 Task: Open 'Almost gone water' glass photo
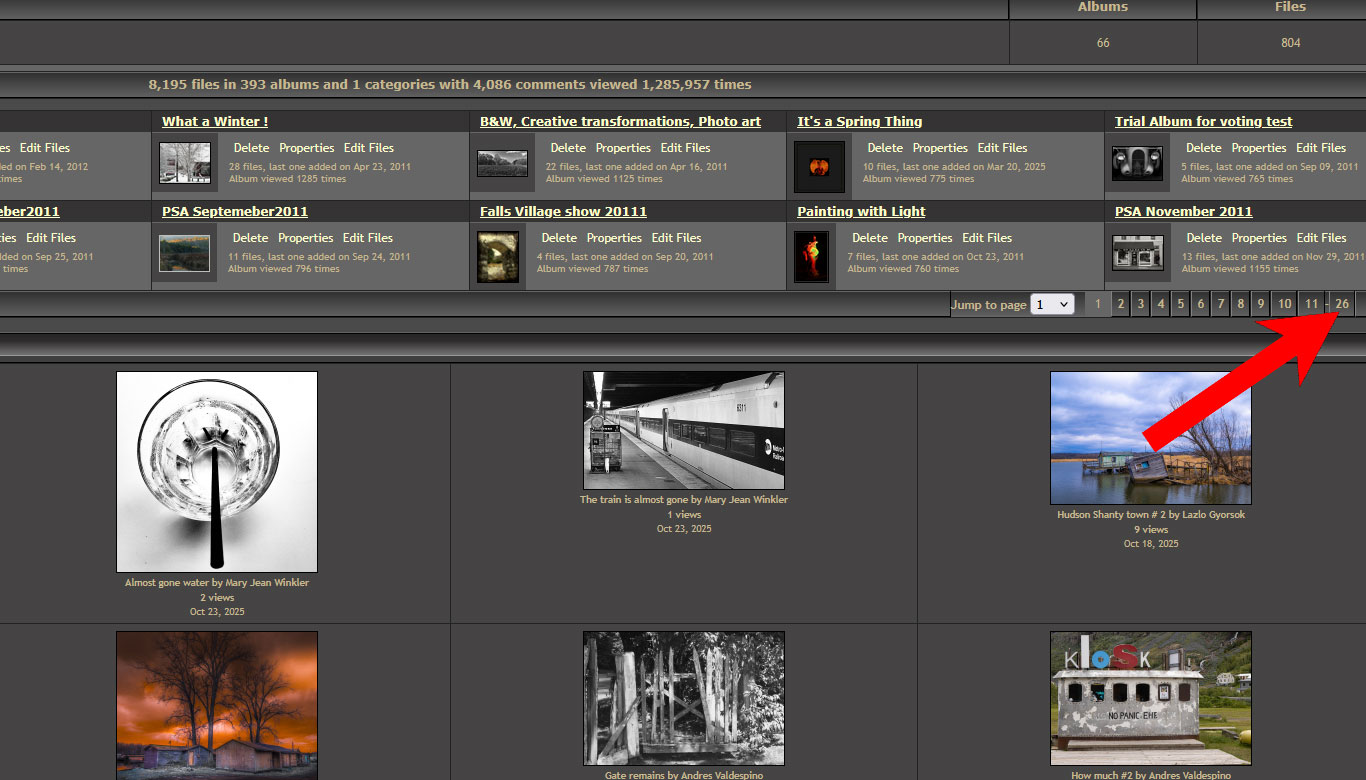pyautogui.click(x=217, y=472)
